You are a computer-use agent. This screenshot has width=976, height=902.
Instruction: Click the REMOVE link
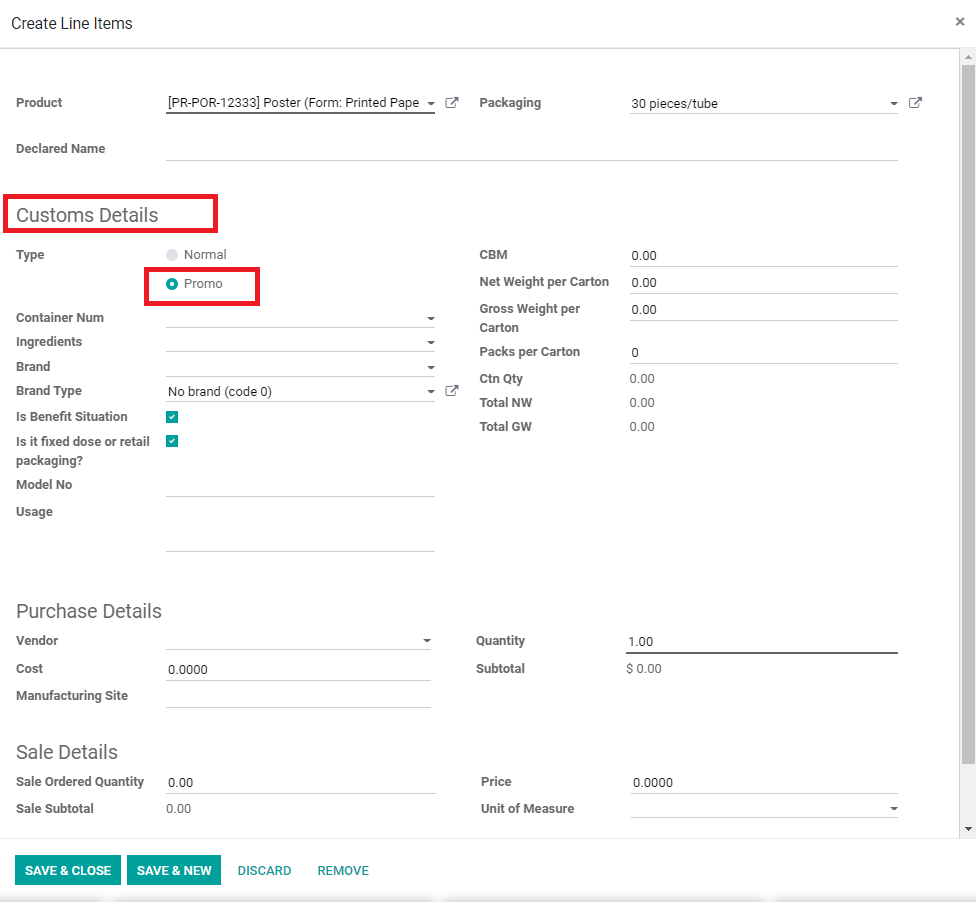(x=343, y=870)
